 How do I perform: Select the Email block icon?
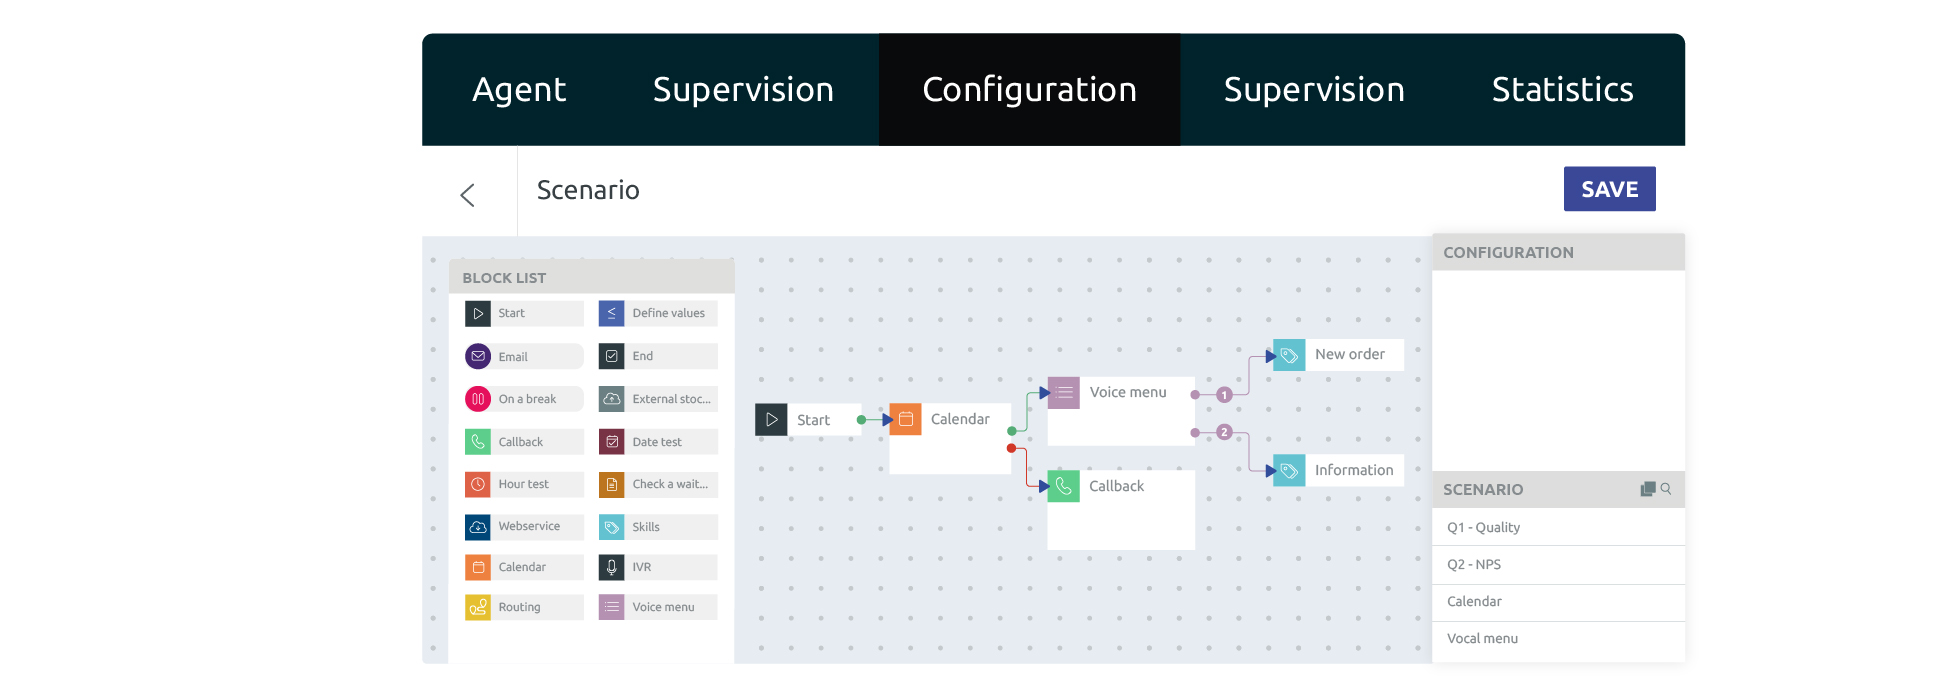(x=478, y=356)
